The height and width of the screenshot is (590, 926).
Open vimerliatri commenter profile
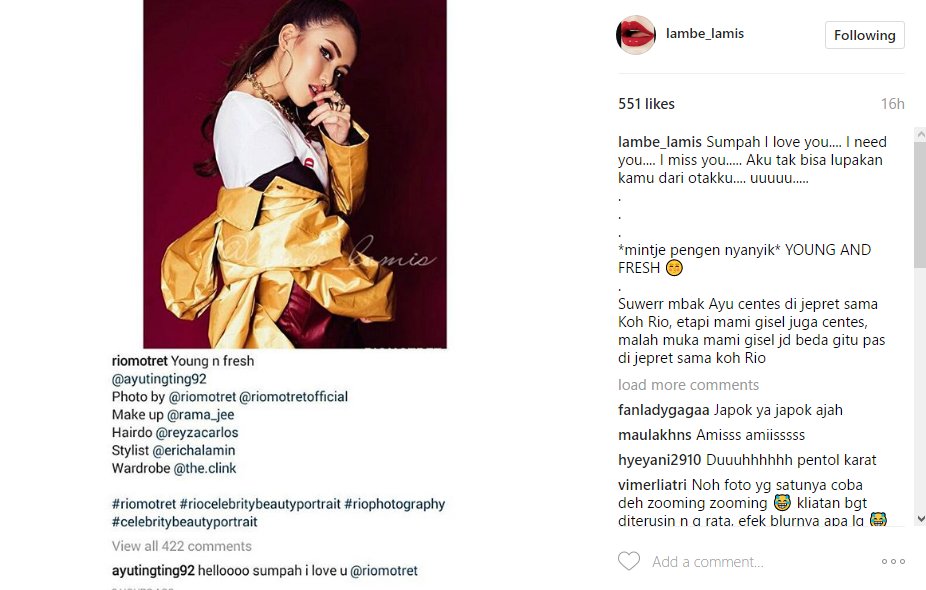tap(653, 485)
